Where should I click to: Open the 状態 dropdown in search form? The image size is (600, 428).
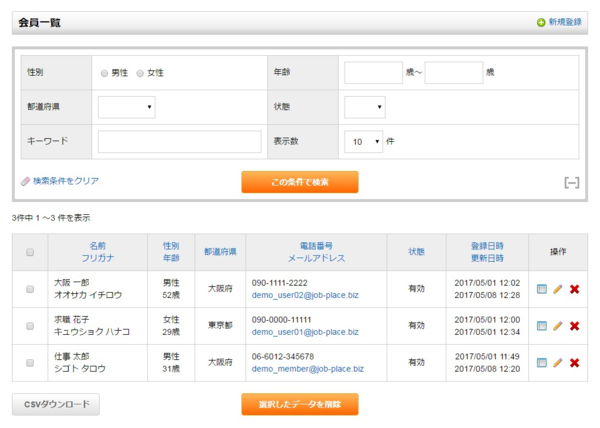pos(365,107)
